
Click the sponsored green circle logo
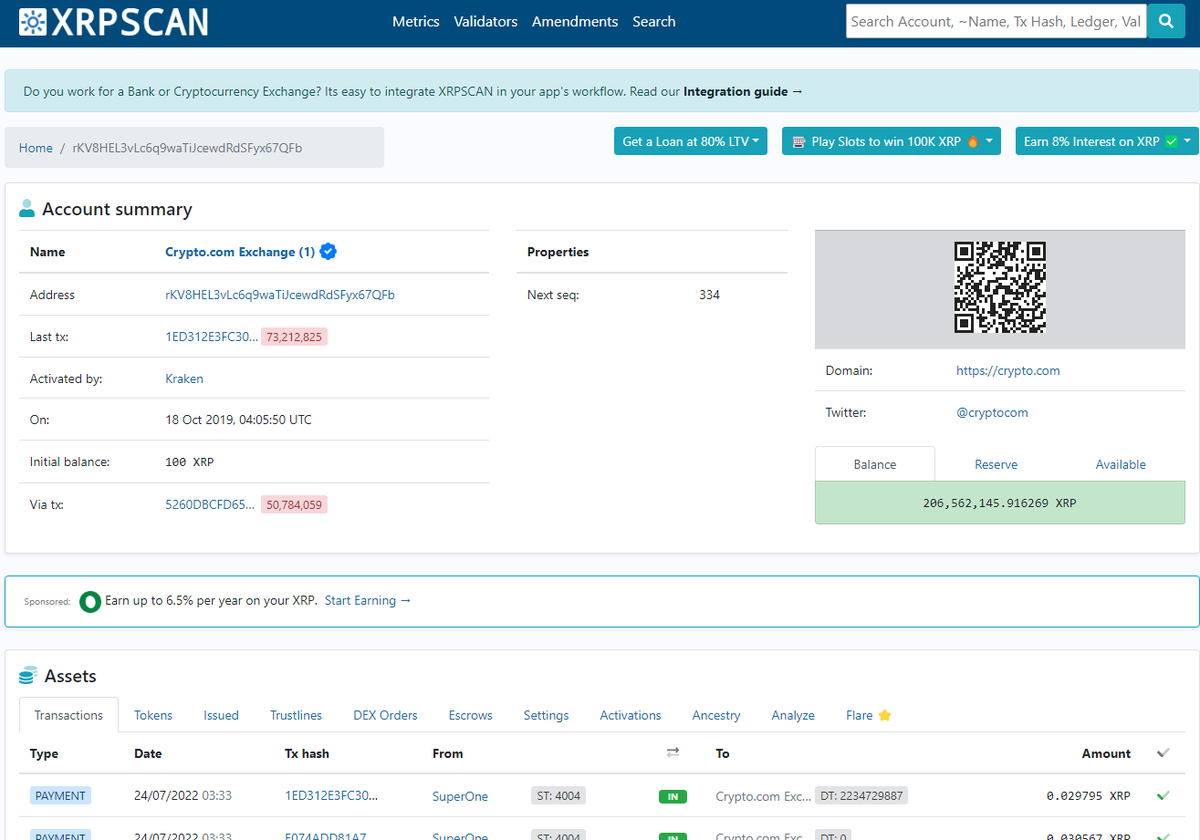click(90, 601)
